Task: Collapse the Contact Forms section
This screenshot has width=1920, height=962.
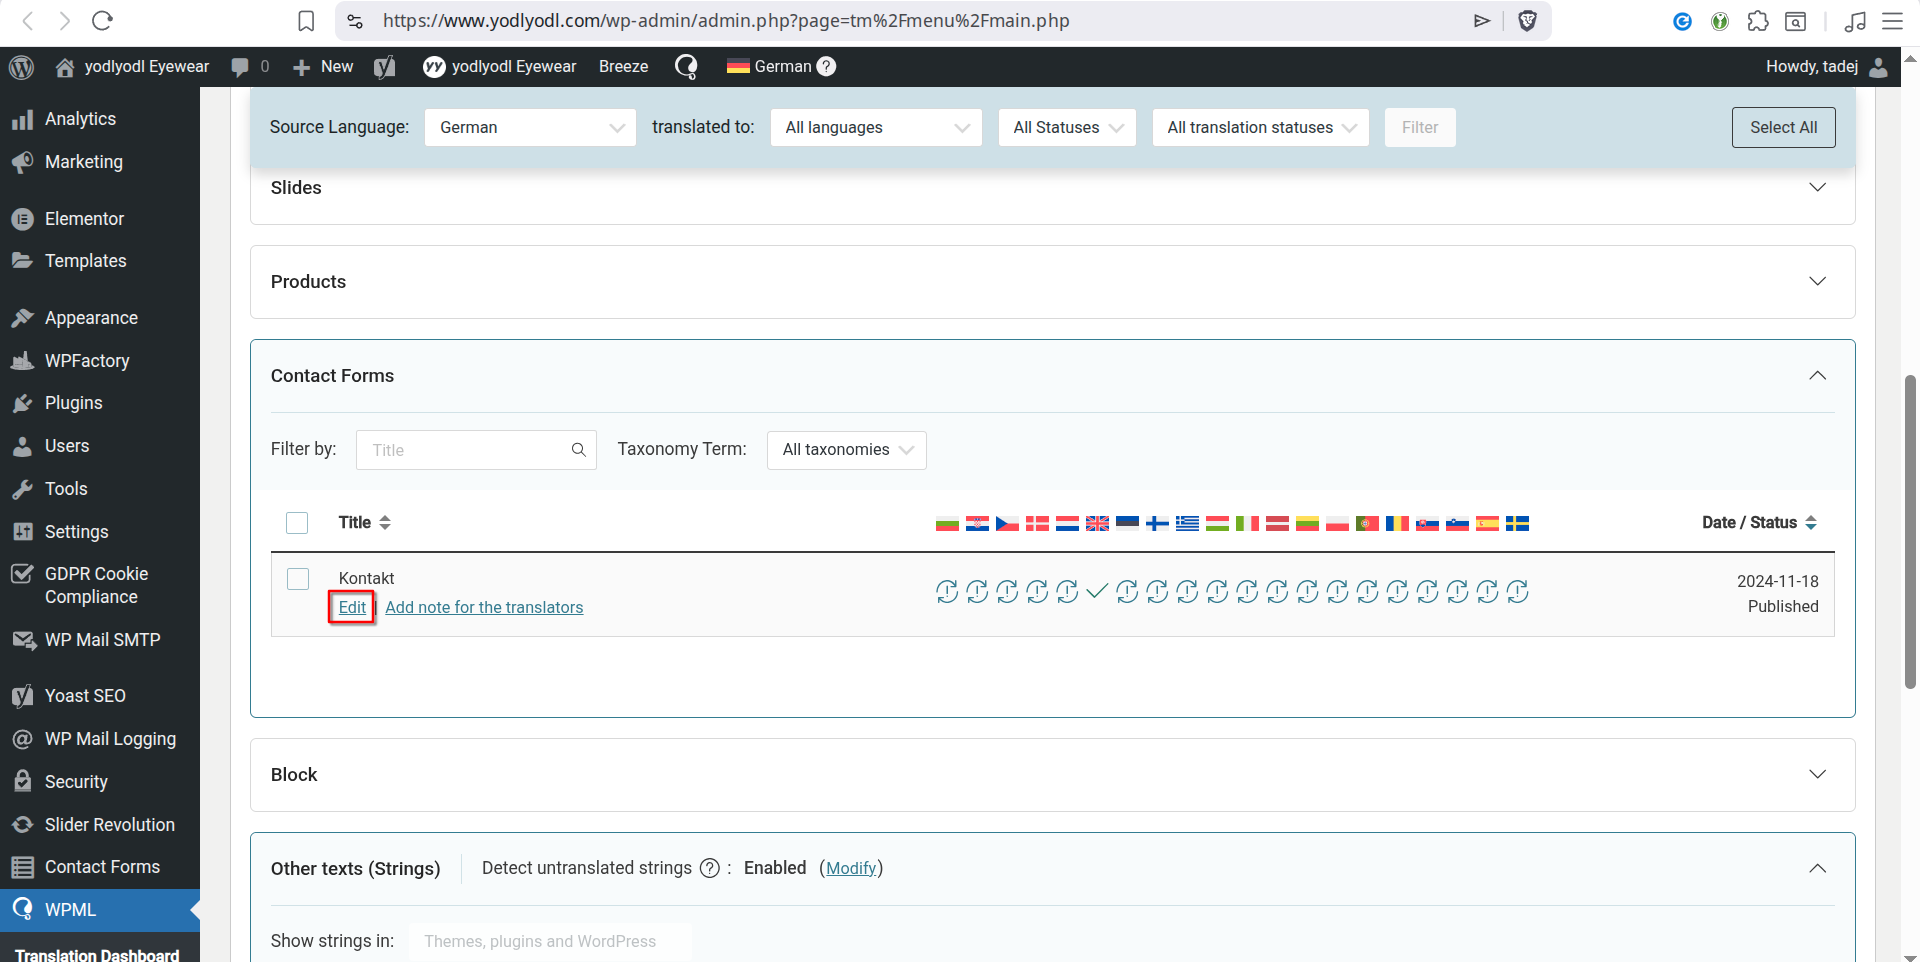Action: (1817, 376)
